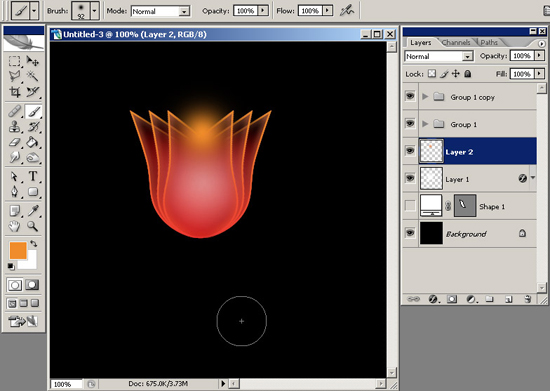Switch to the Layers tab
The height and width of the screenshot is (391, 550).
point(421,43)
